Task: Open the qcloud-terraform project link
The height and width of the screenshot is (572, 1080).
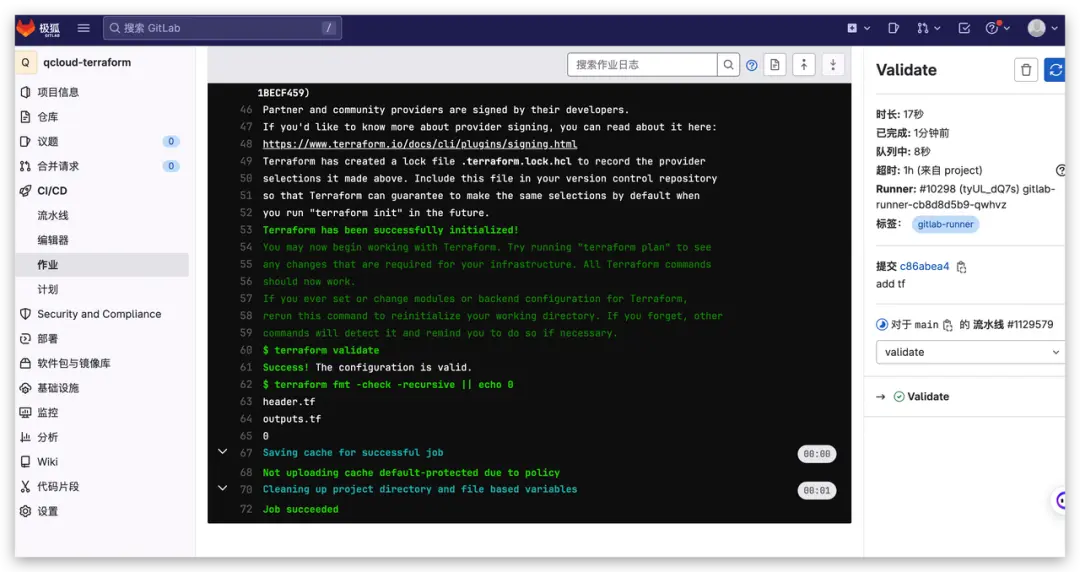Action: pos(87,62)
